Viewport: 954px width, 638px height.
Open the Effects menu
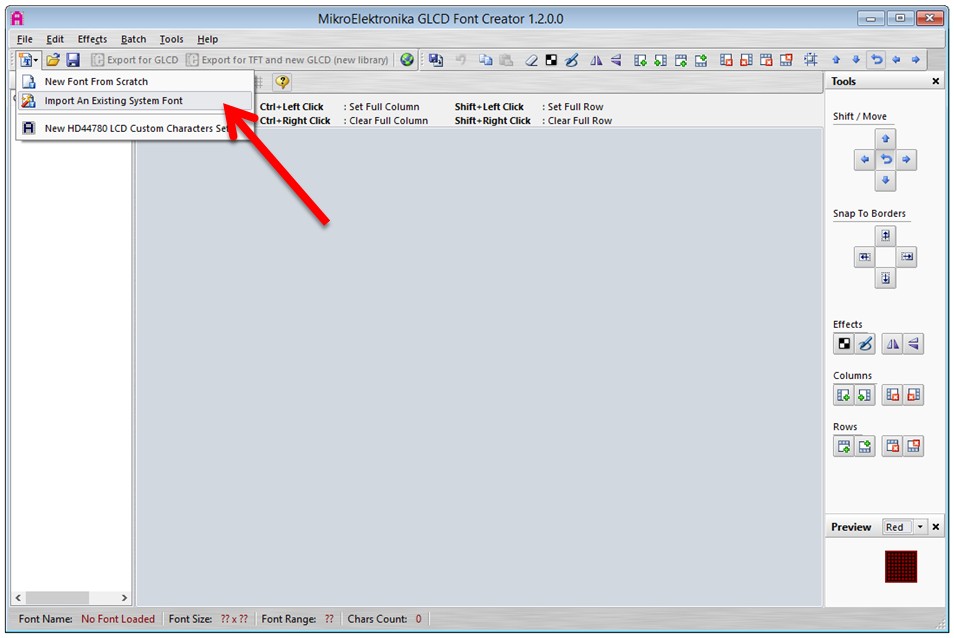[92, 39]
